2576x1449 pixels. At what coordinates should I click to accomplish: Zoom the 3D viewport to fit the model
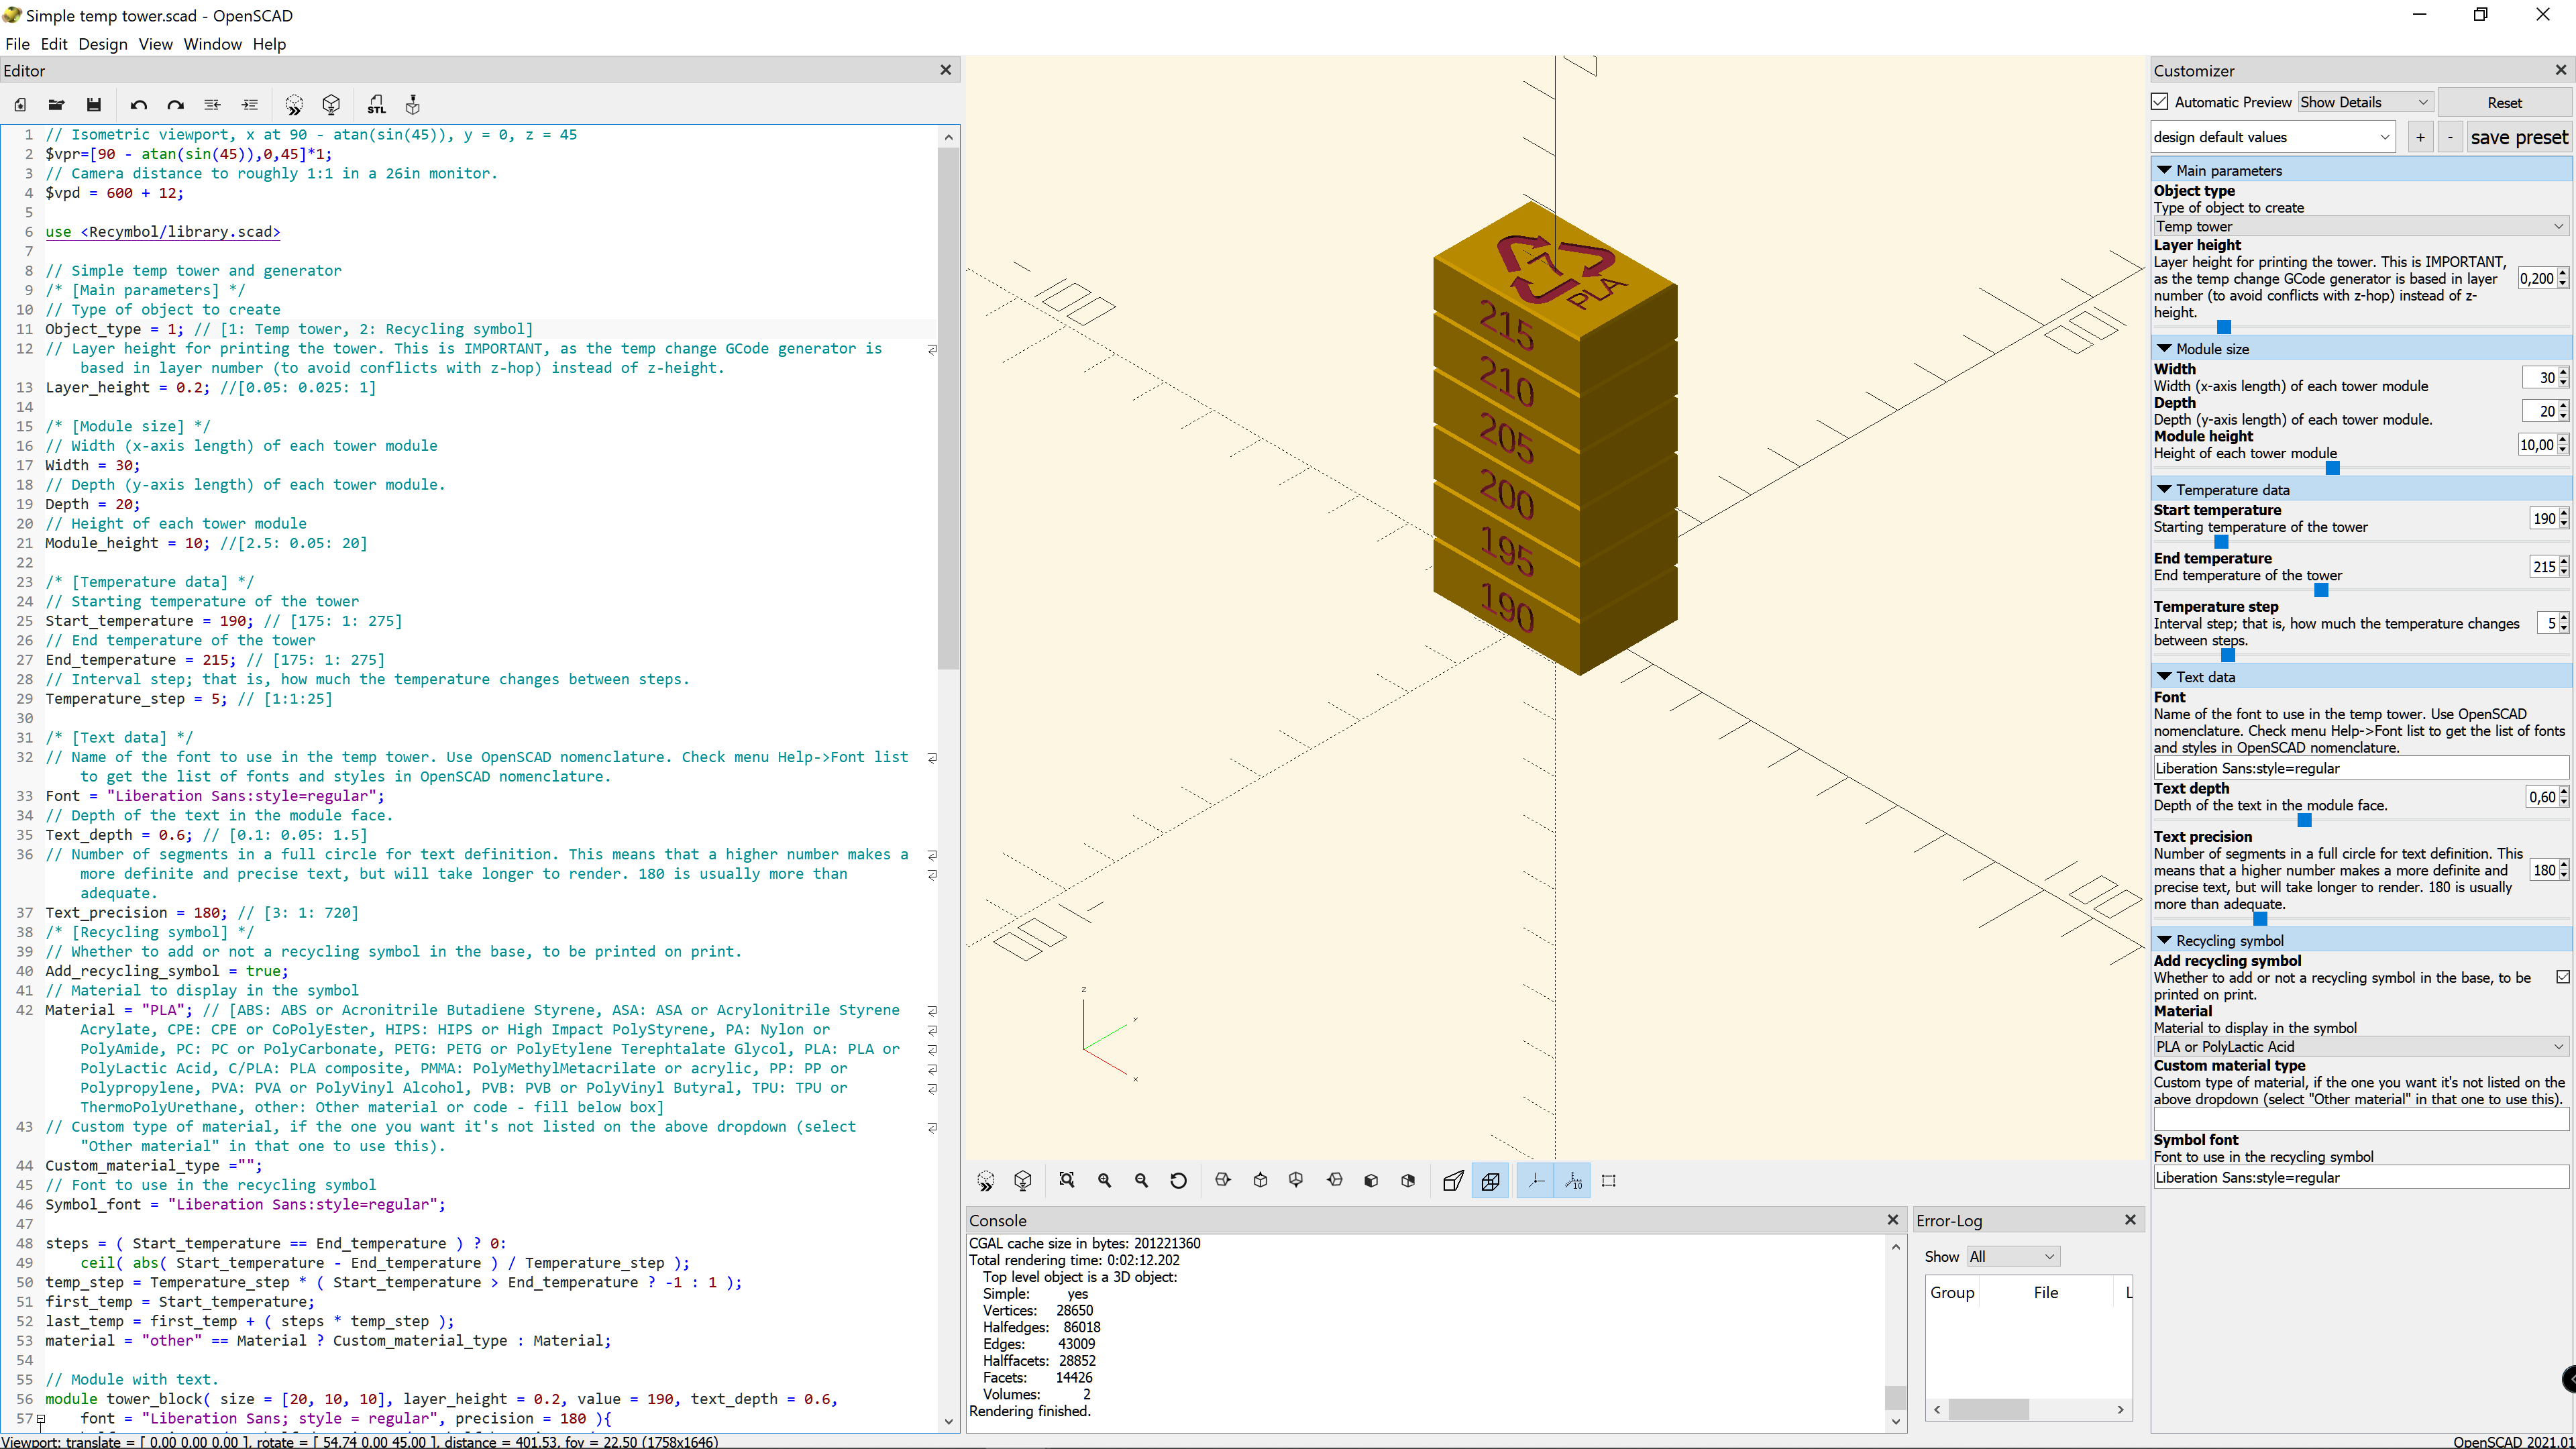click(1067, 1180)
